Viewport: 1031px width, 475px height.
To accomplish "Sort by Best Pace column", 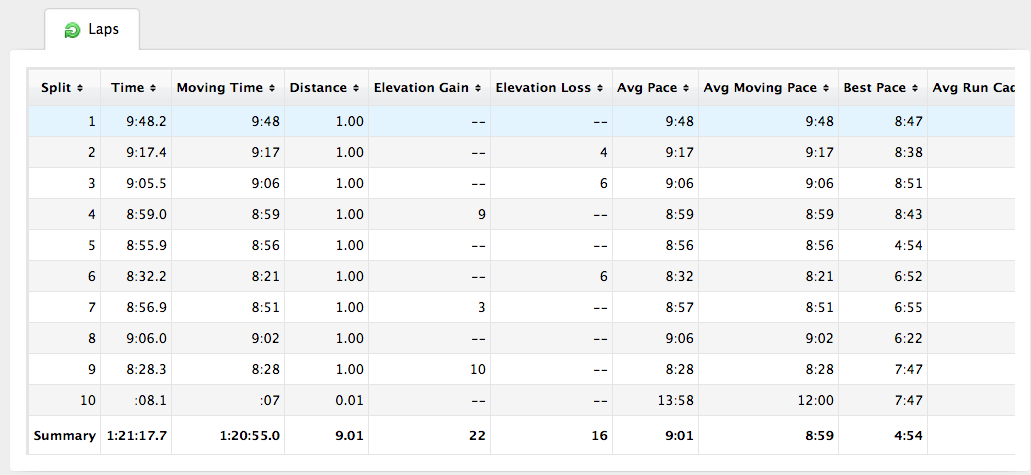I will (x=881, y=88).
